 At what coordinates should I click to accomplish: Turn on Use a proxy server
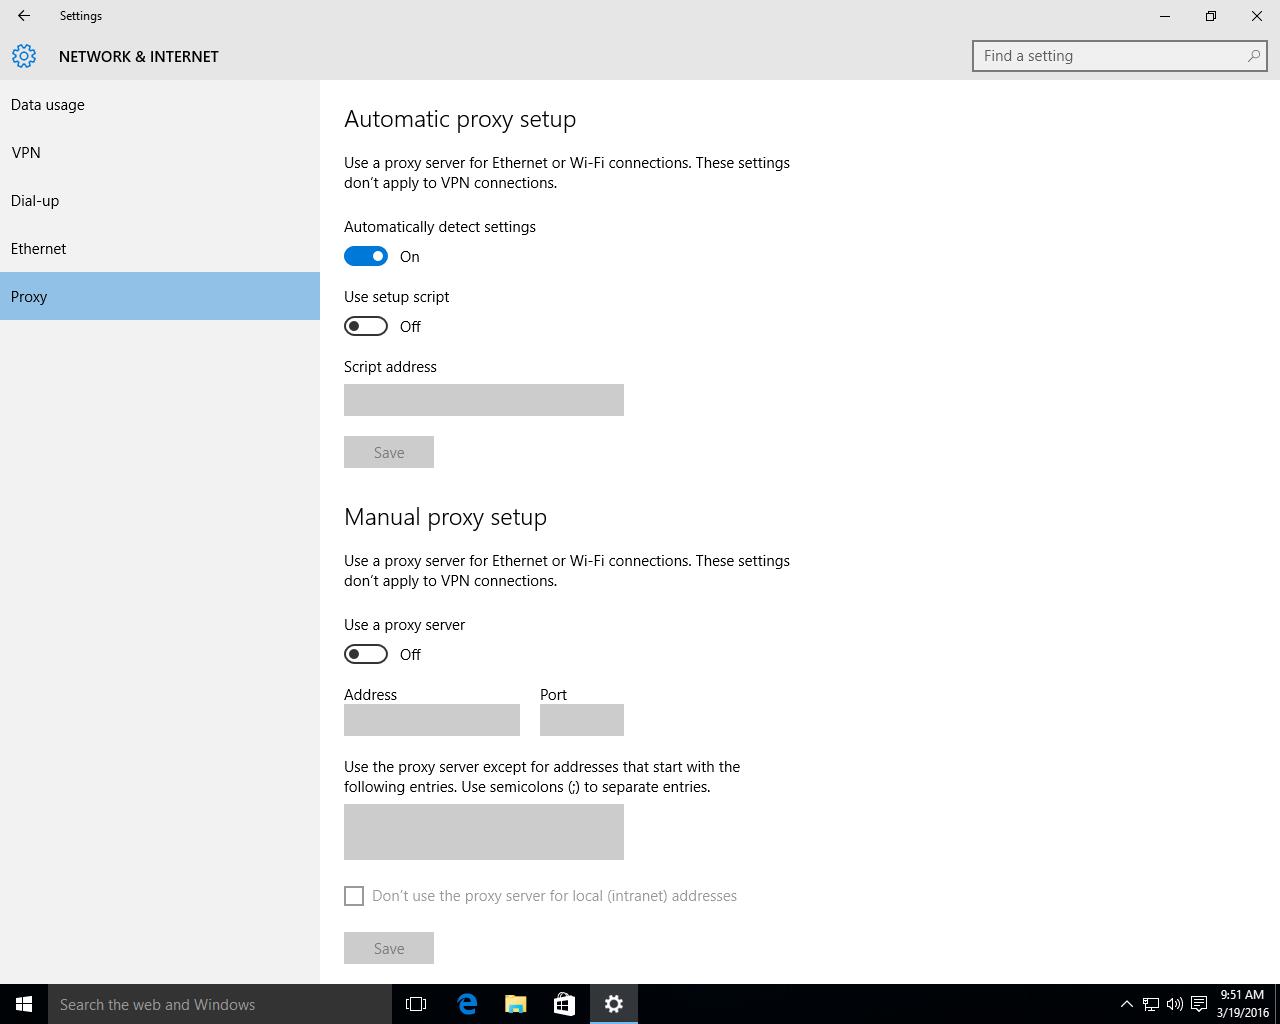click(x=366, y=654)
